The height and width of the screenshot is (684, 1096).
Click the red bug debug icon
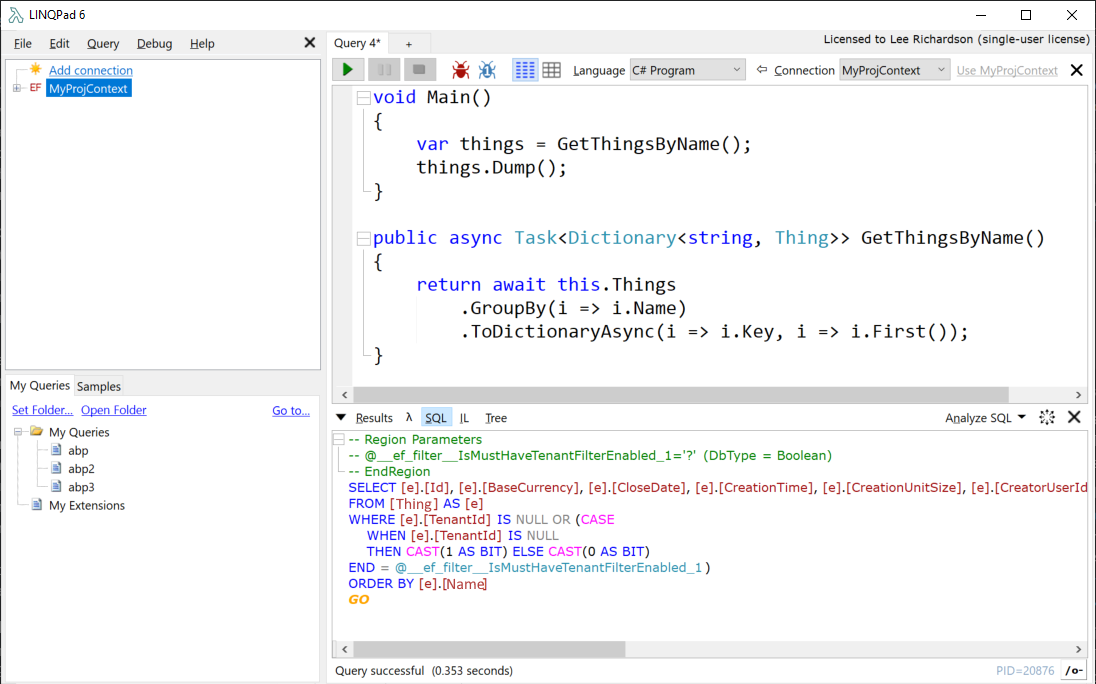[x=461, y=70]
